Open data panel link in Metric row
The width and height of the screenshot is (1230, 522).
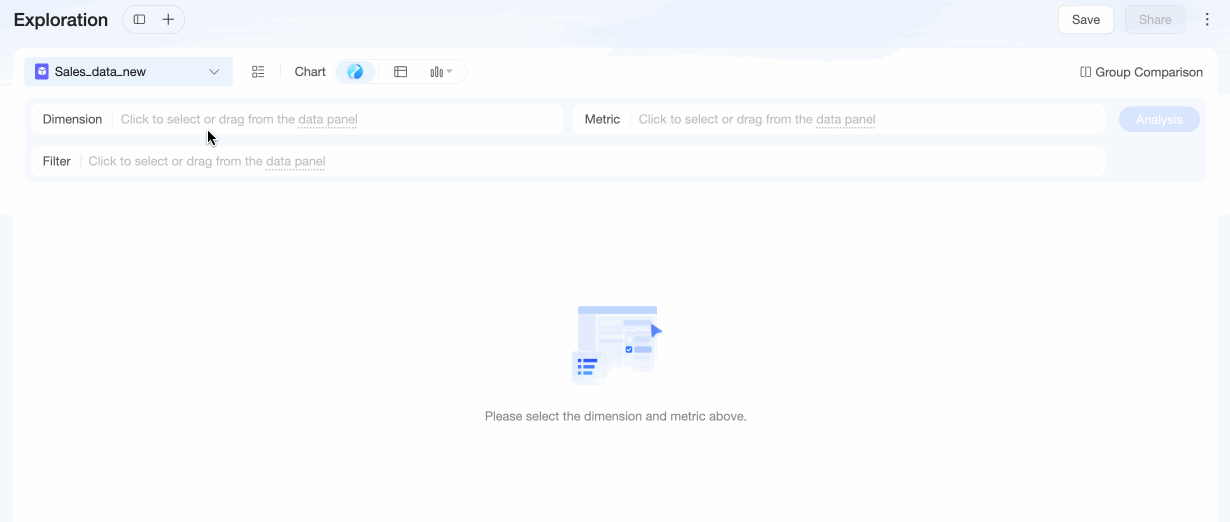[x=846, y=119]
